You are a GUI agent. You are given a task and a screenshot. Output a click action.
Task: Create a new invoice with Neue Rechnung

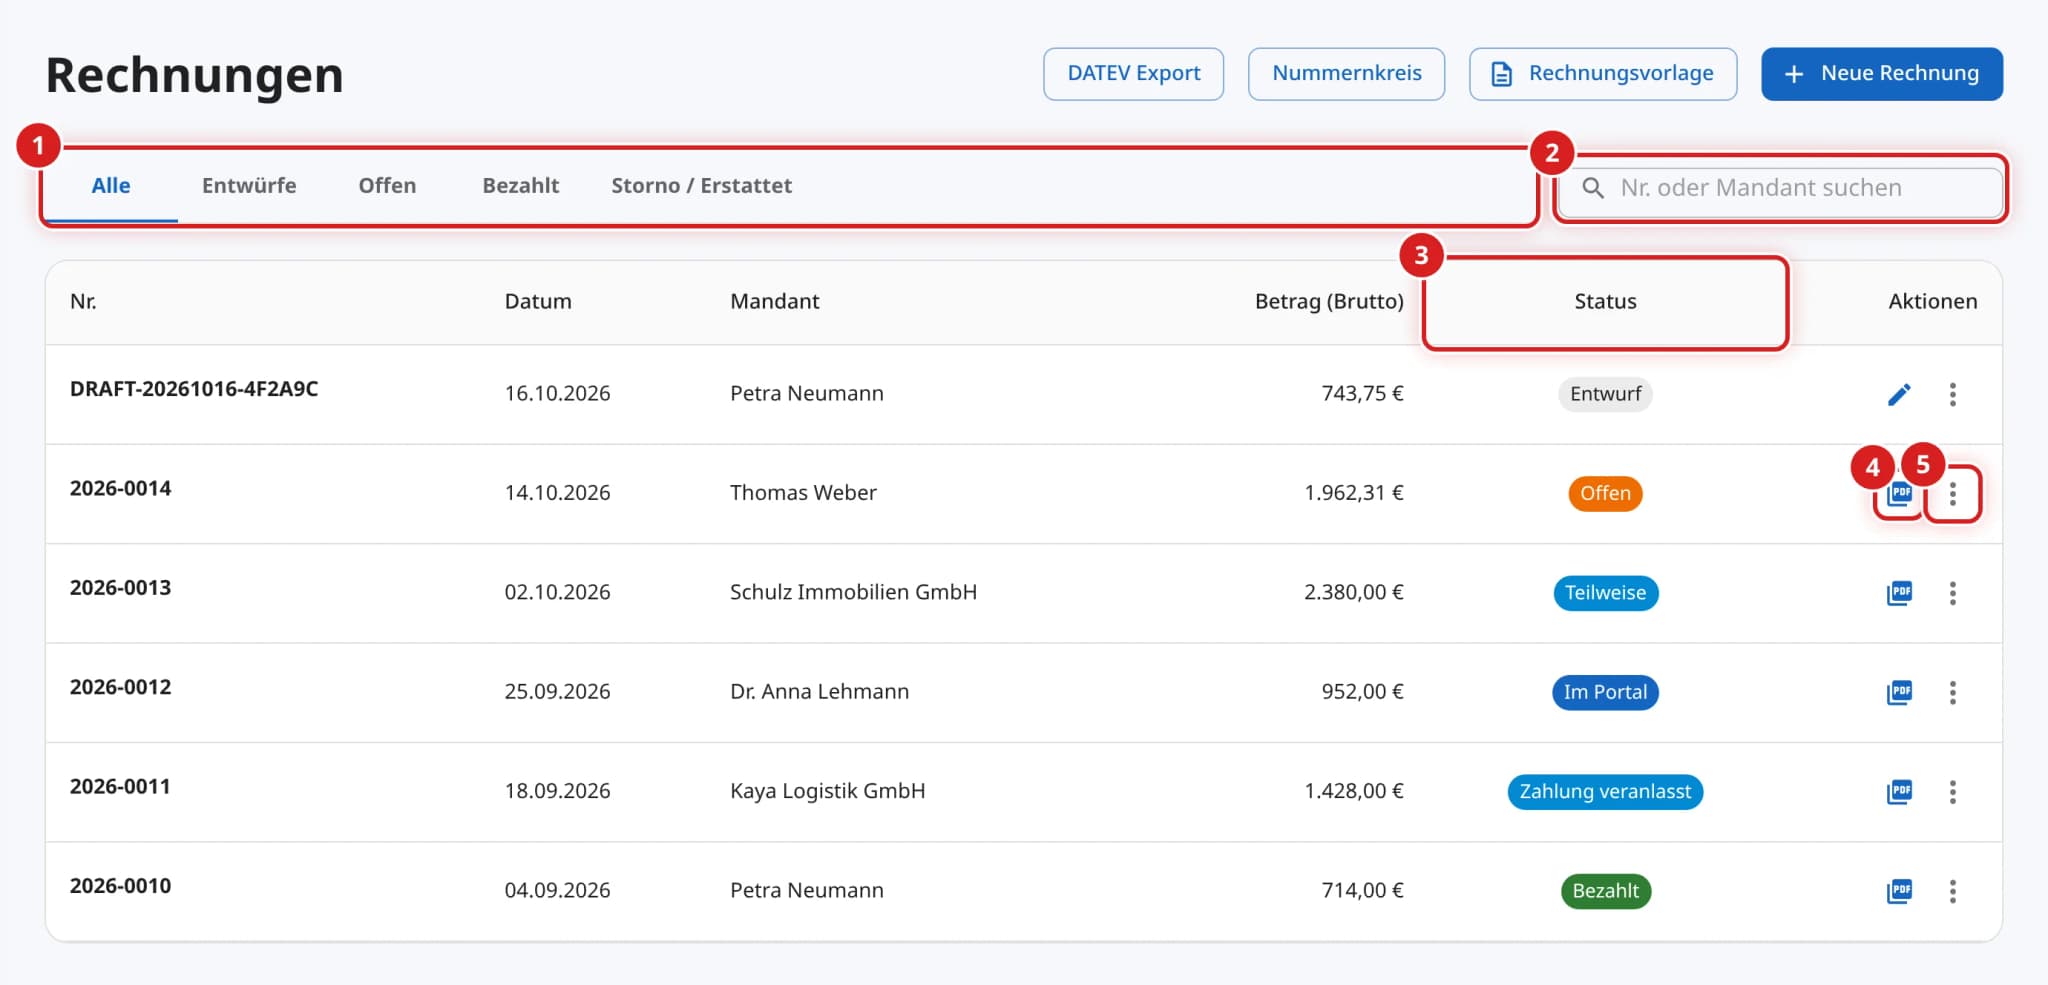click(1881, 74)
